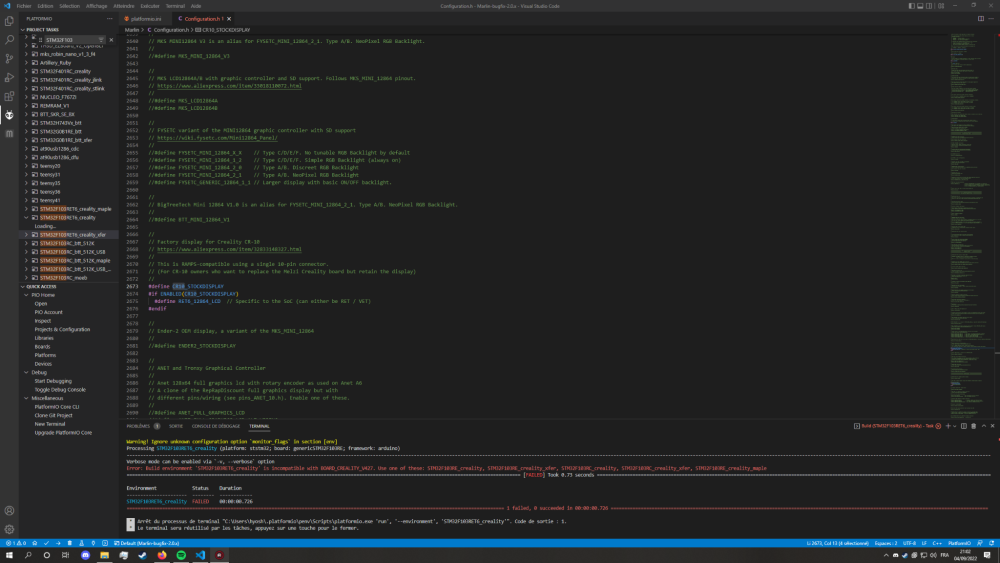Image resolution: width=1000 pixels, height=563 pixels.
Task: Click Start Debugging in Quick Access
Action: click(x=53, y=380)
